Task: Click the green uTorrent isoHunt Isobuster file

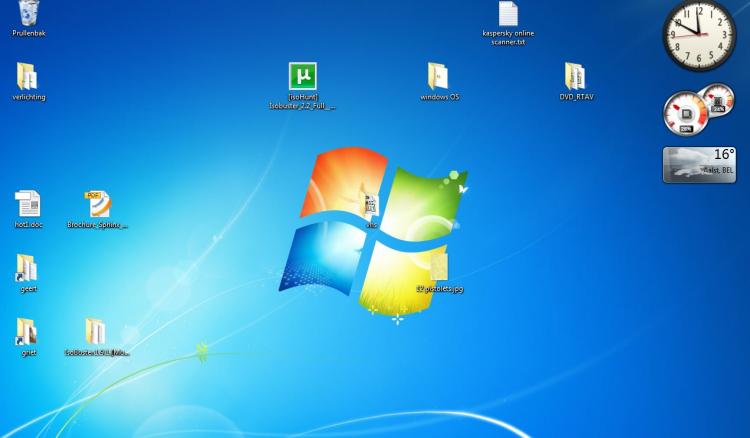Action: pyautogui.click(x=303, y=76)
